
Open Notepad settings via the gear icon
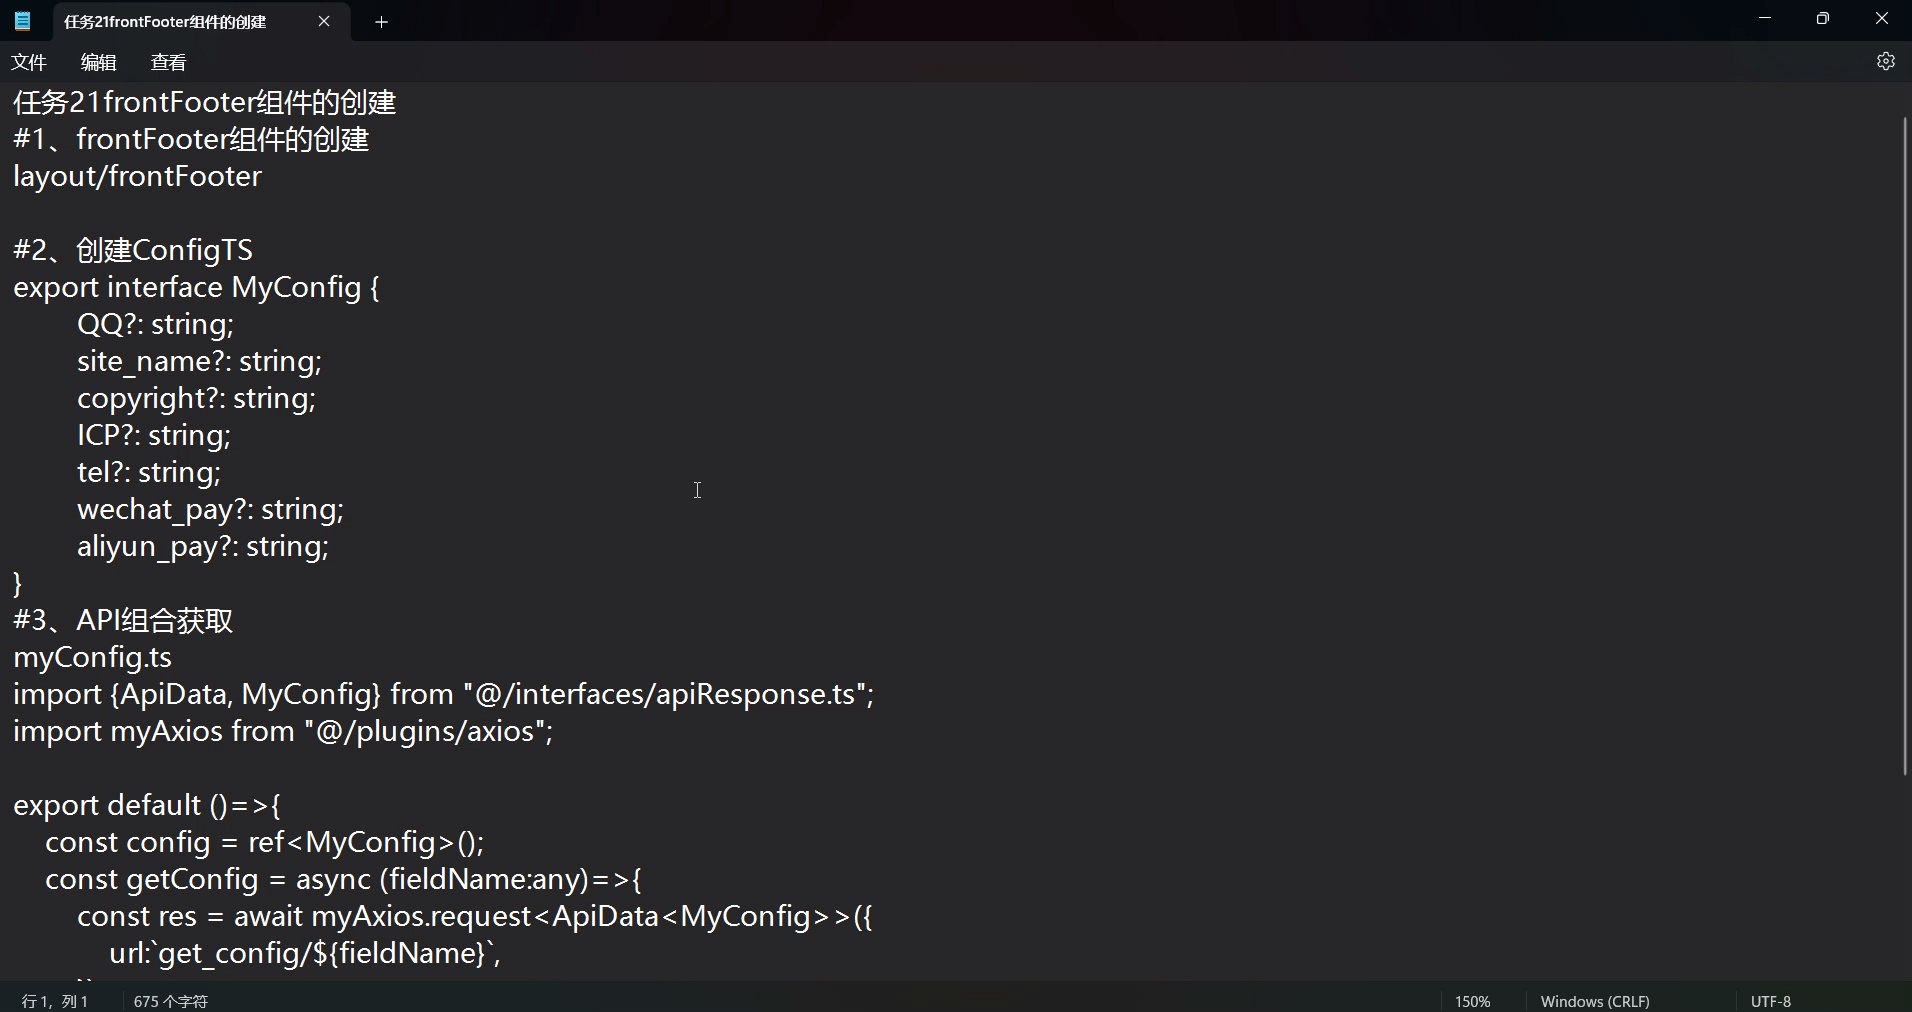pyautogui.click(x=1886, y=61)
